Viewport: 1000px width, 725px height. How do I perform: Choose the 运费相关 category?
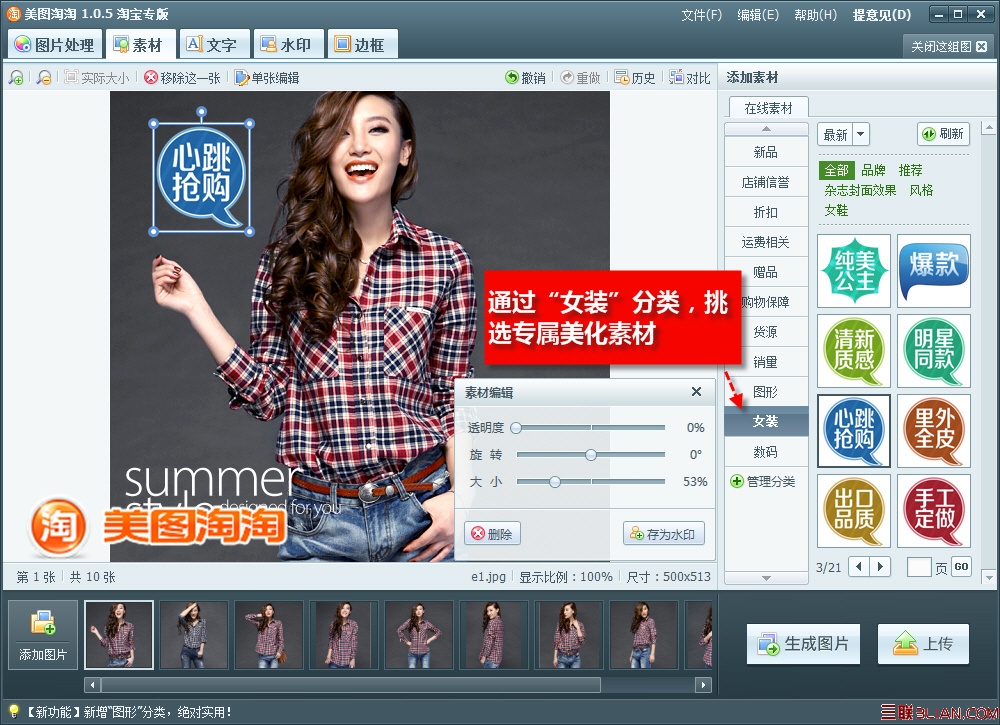point(766,242)
